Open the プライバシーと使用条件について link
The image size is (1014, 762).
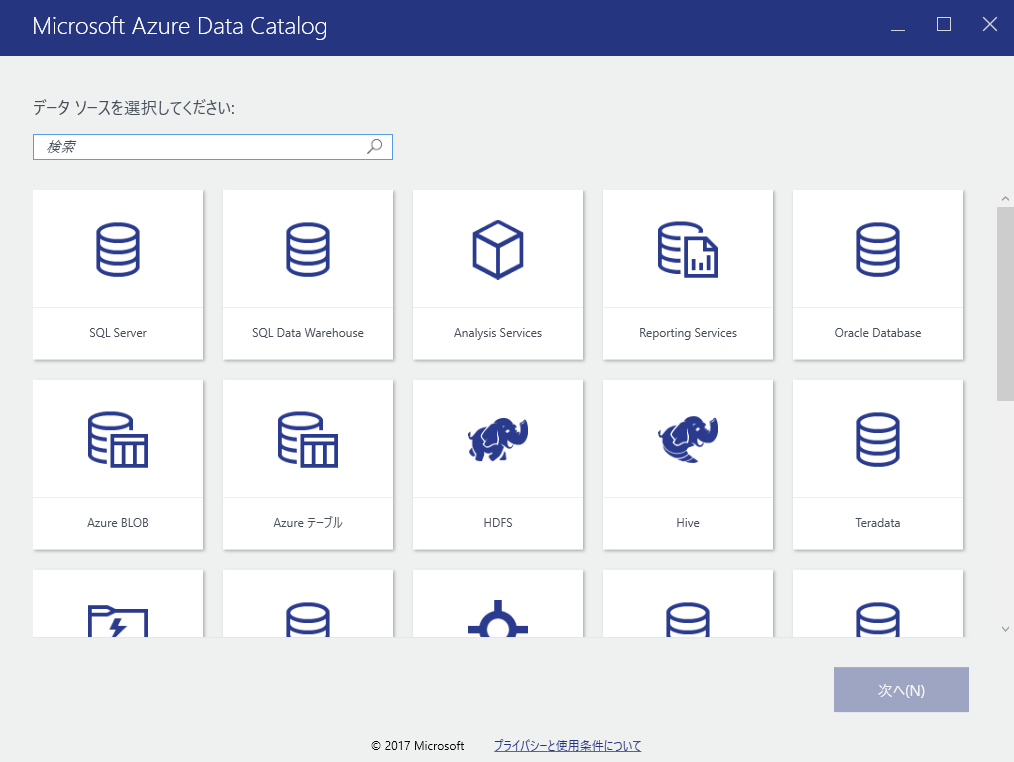568,746
